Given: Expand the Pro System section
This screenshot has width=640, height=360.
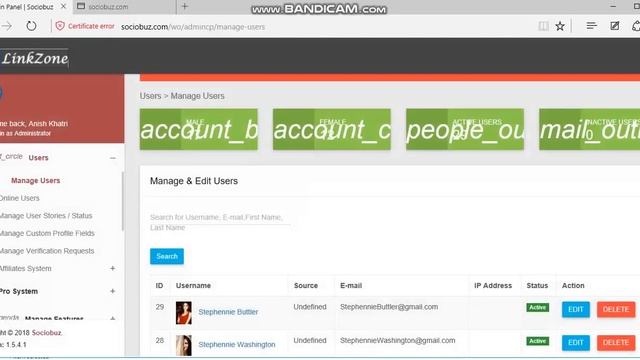Looking at the screenshot, I should point(113,291).
